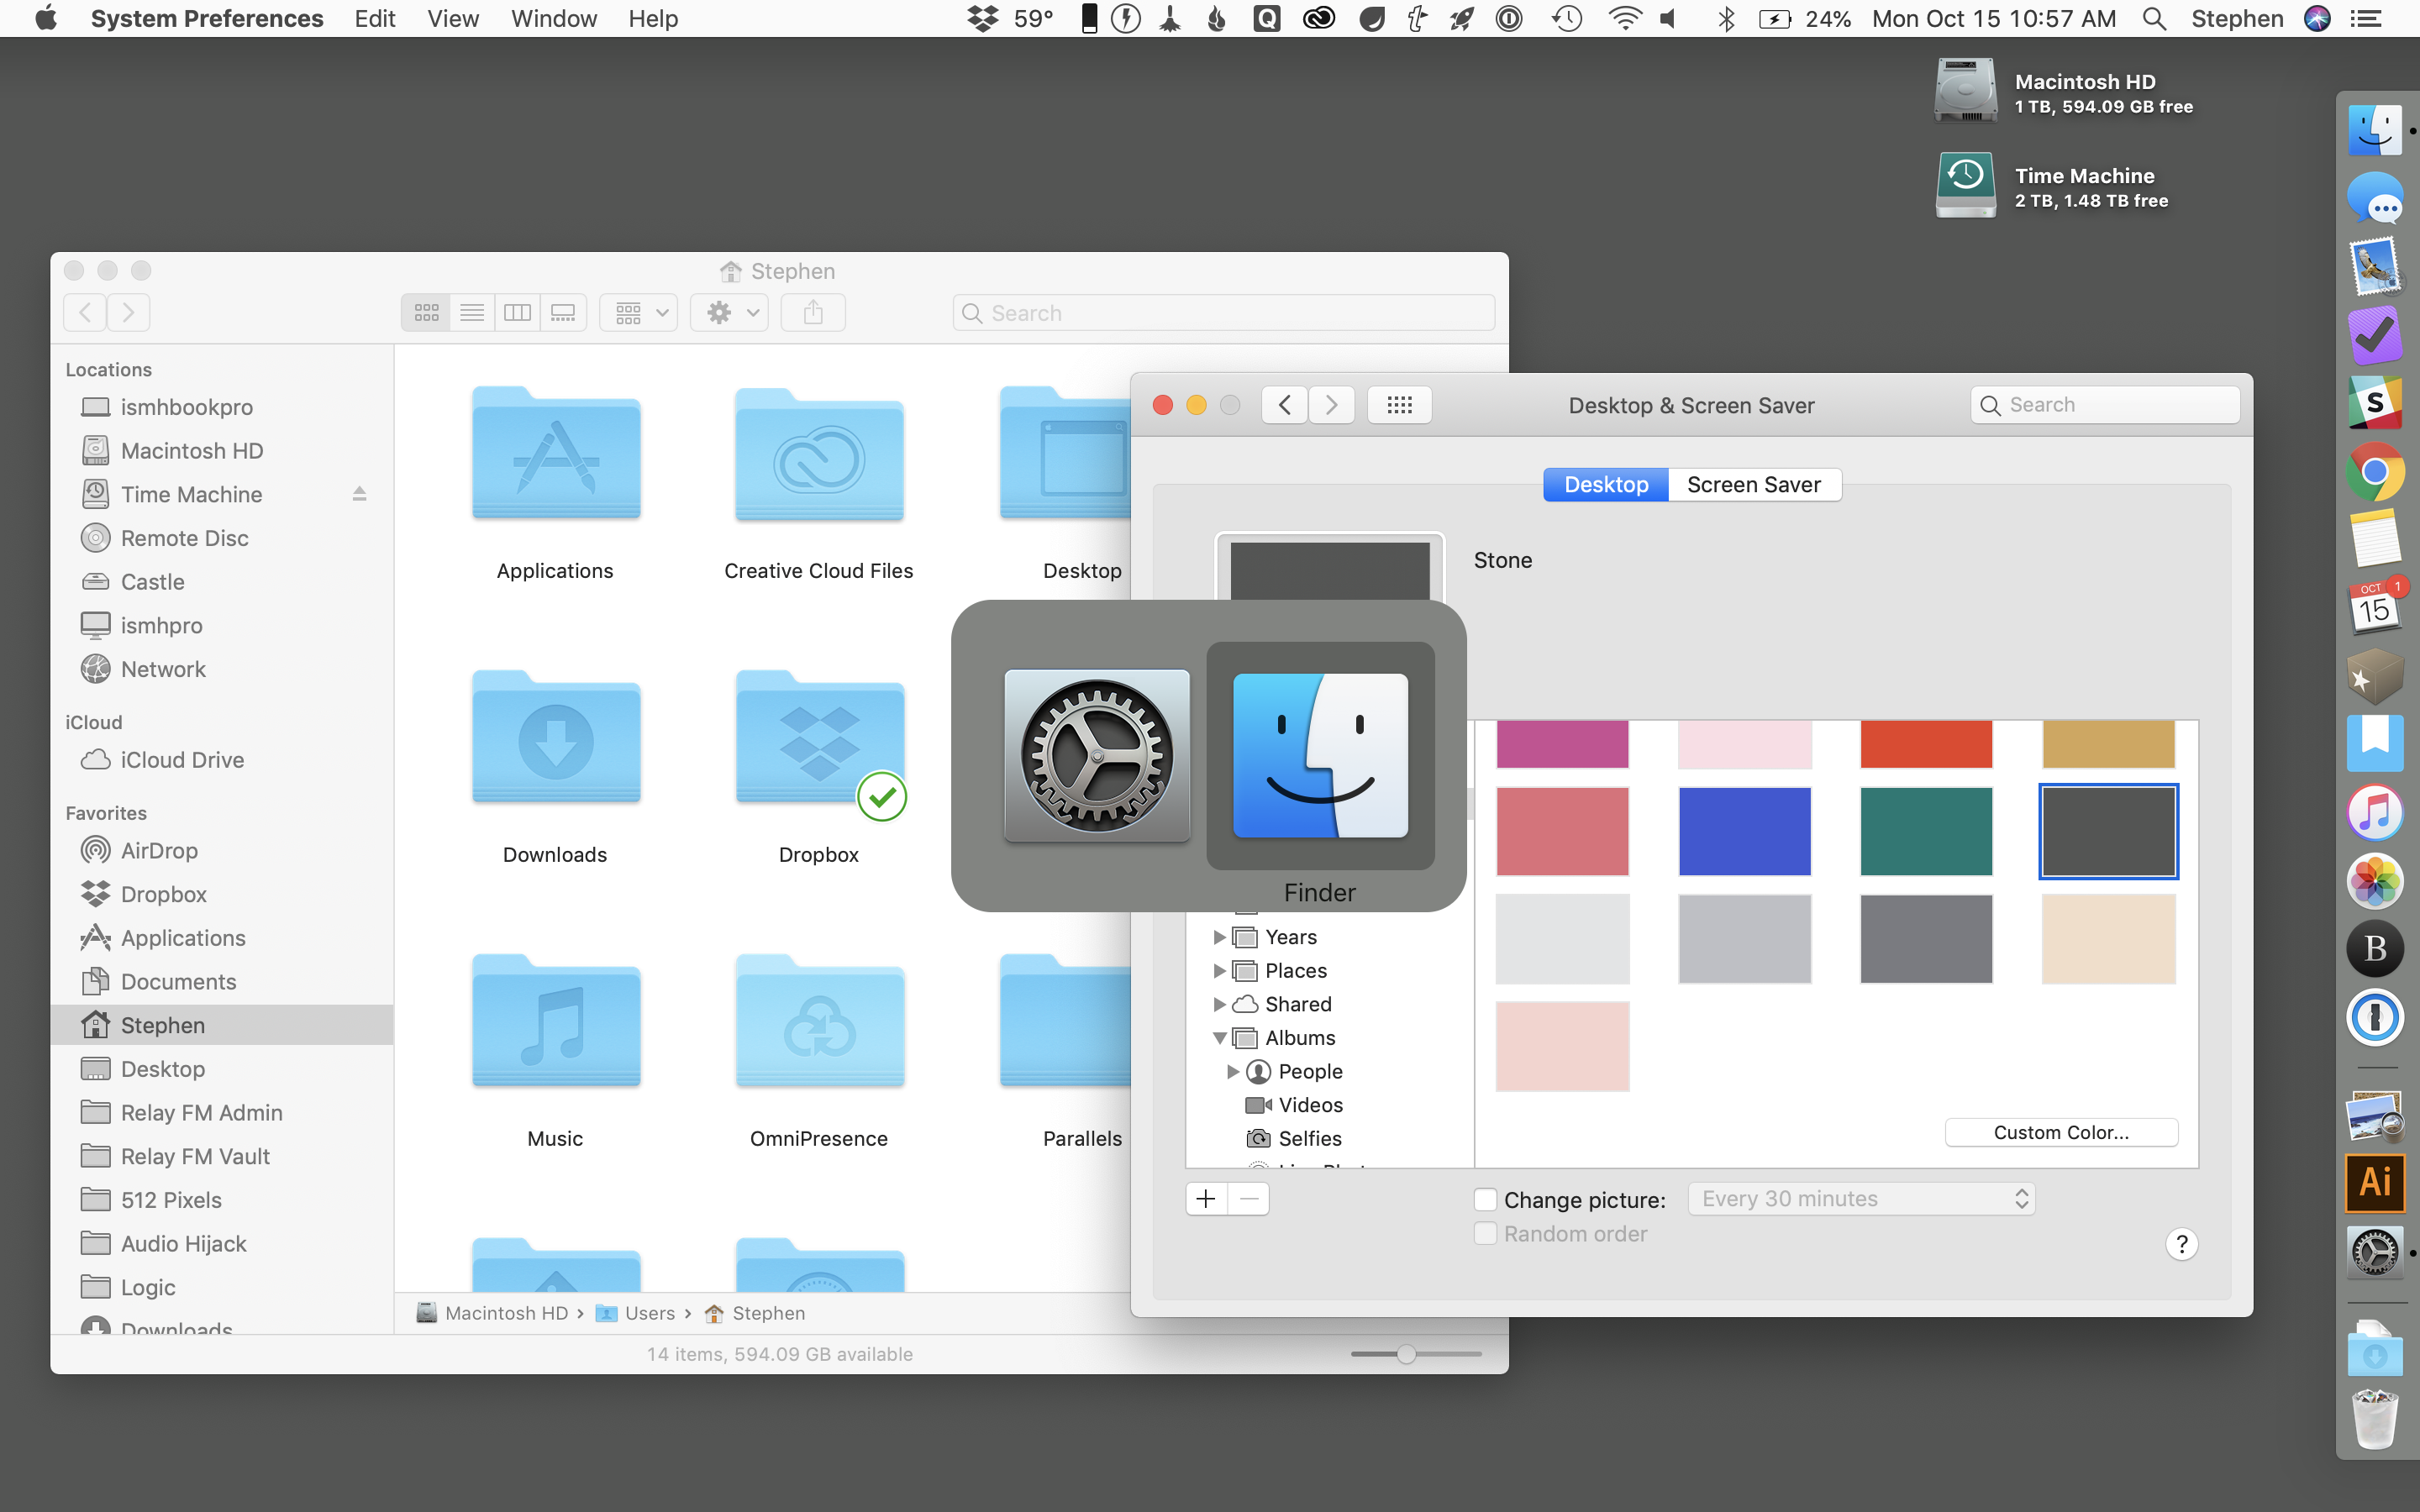
Task: Click Custom Color button
Action: (x=2061, y=1132)
